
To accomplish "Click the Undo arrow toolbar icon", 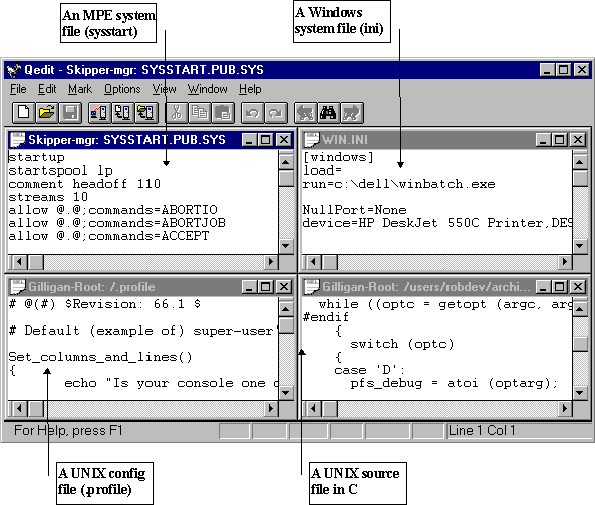I will pyautogui.click(x=253, y=113).
